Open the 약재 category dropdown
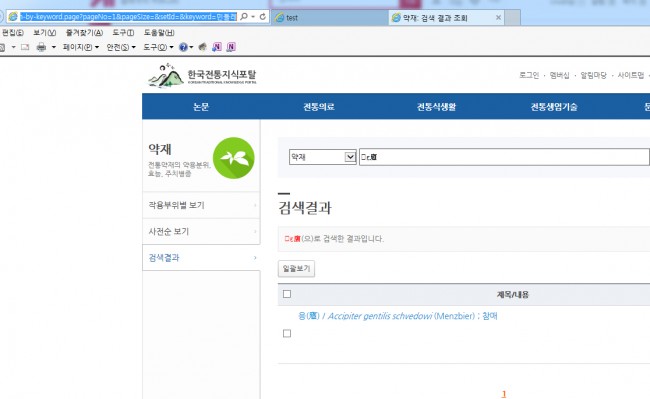 pos(323,157)
